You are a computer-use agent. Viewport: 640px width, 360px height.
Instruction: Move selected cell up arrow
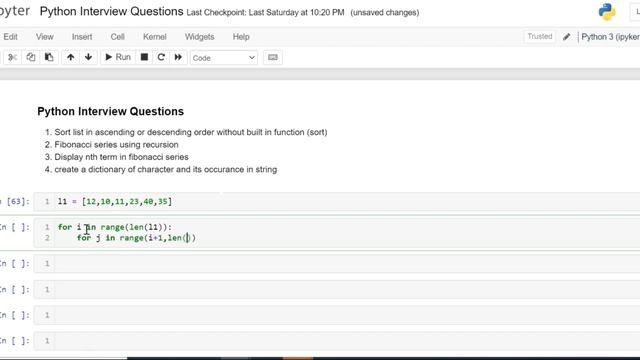71,58
